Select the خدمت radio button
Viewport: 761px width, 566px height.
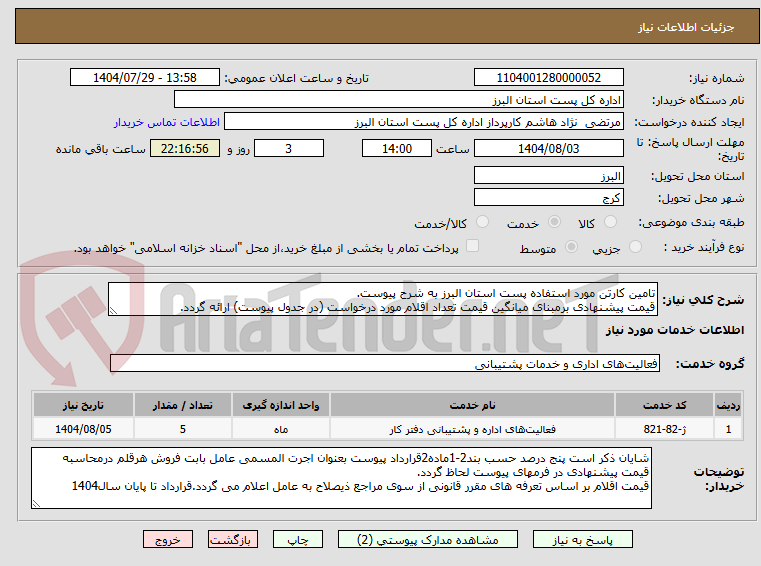coord(554,222)
